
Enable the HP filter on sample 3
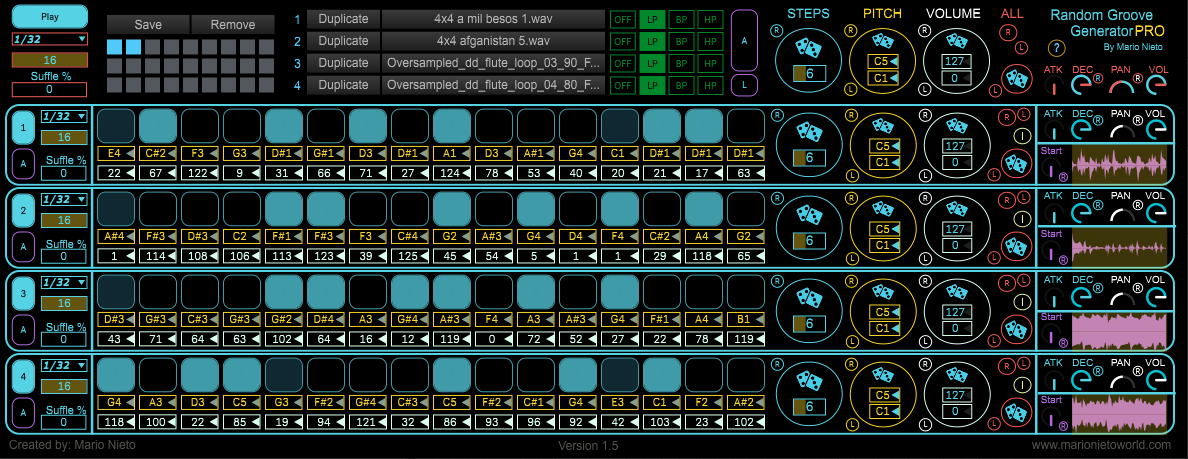pos(711,63)
